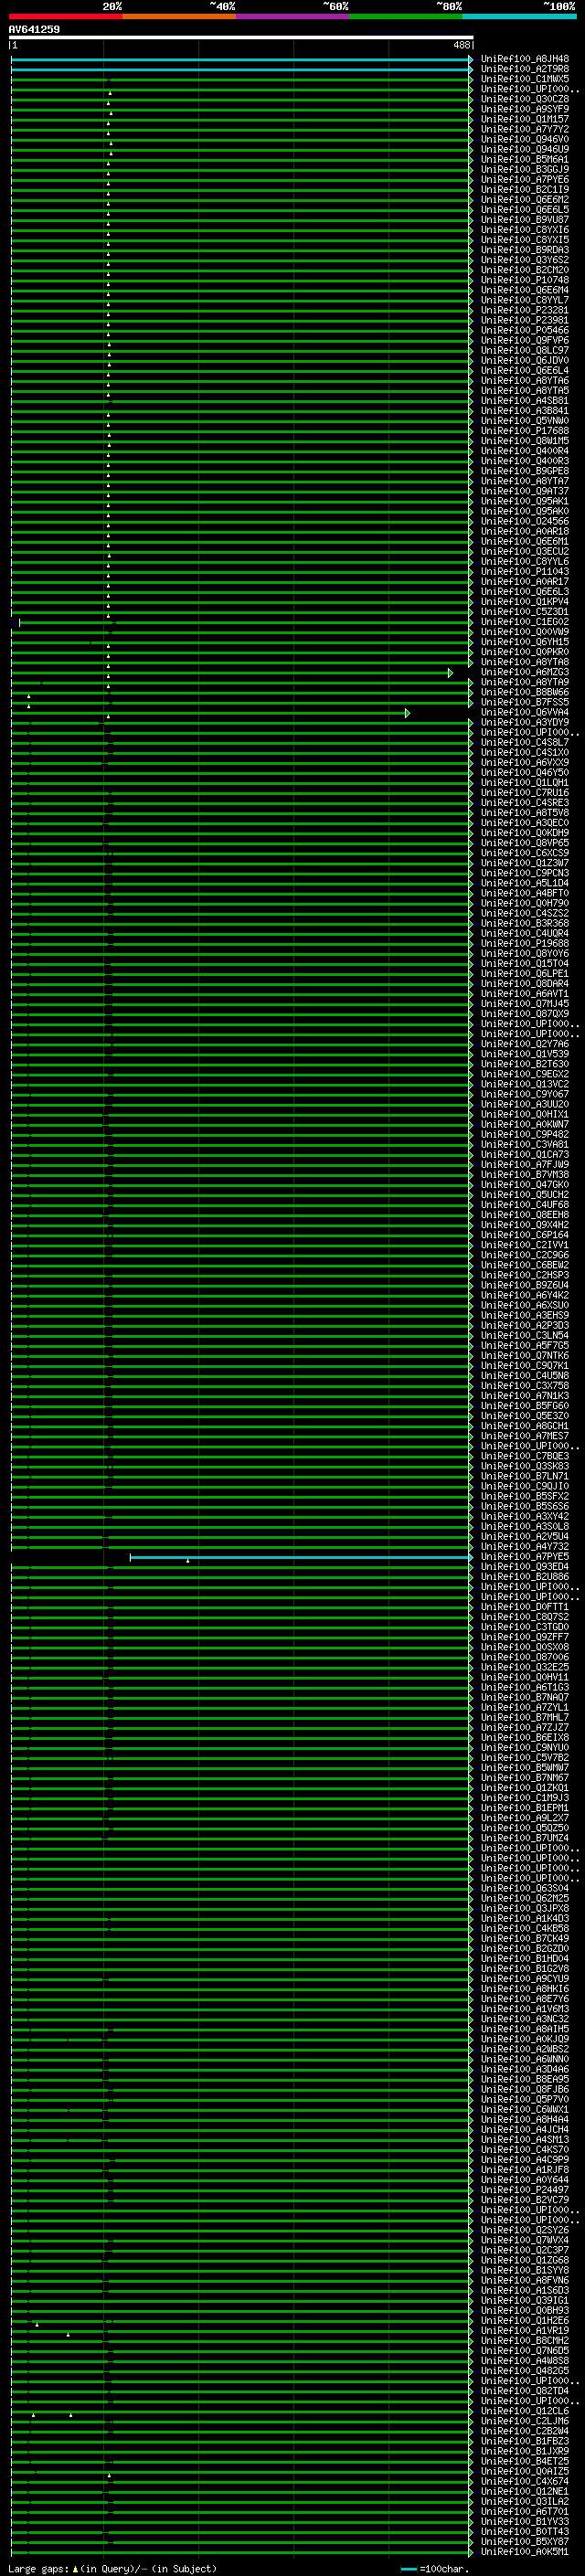The width and height of the screenshot is (585, 2576).
Task: Click the orange ~40% identity color segment
Action: (x=179, y=16)
